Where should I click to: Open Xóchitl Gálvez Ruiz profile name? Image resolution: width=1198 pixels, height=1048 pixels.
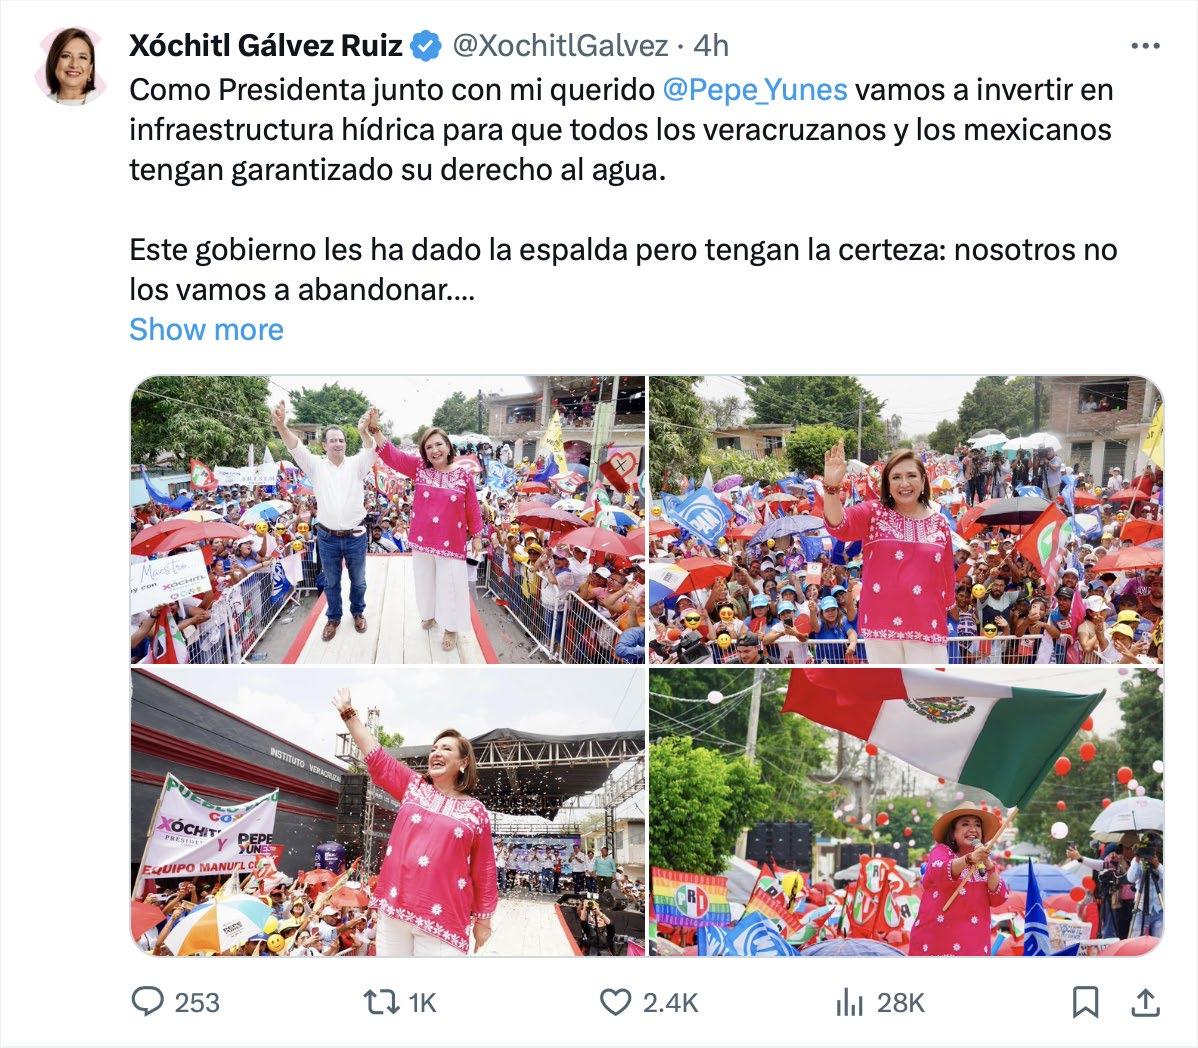266,46
